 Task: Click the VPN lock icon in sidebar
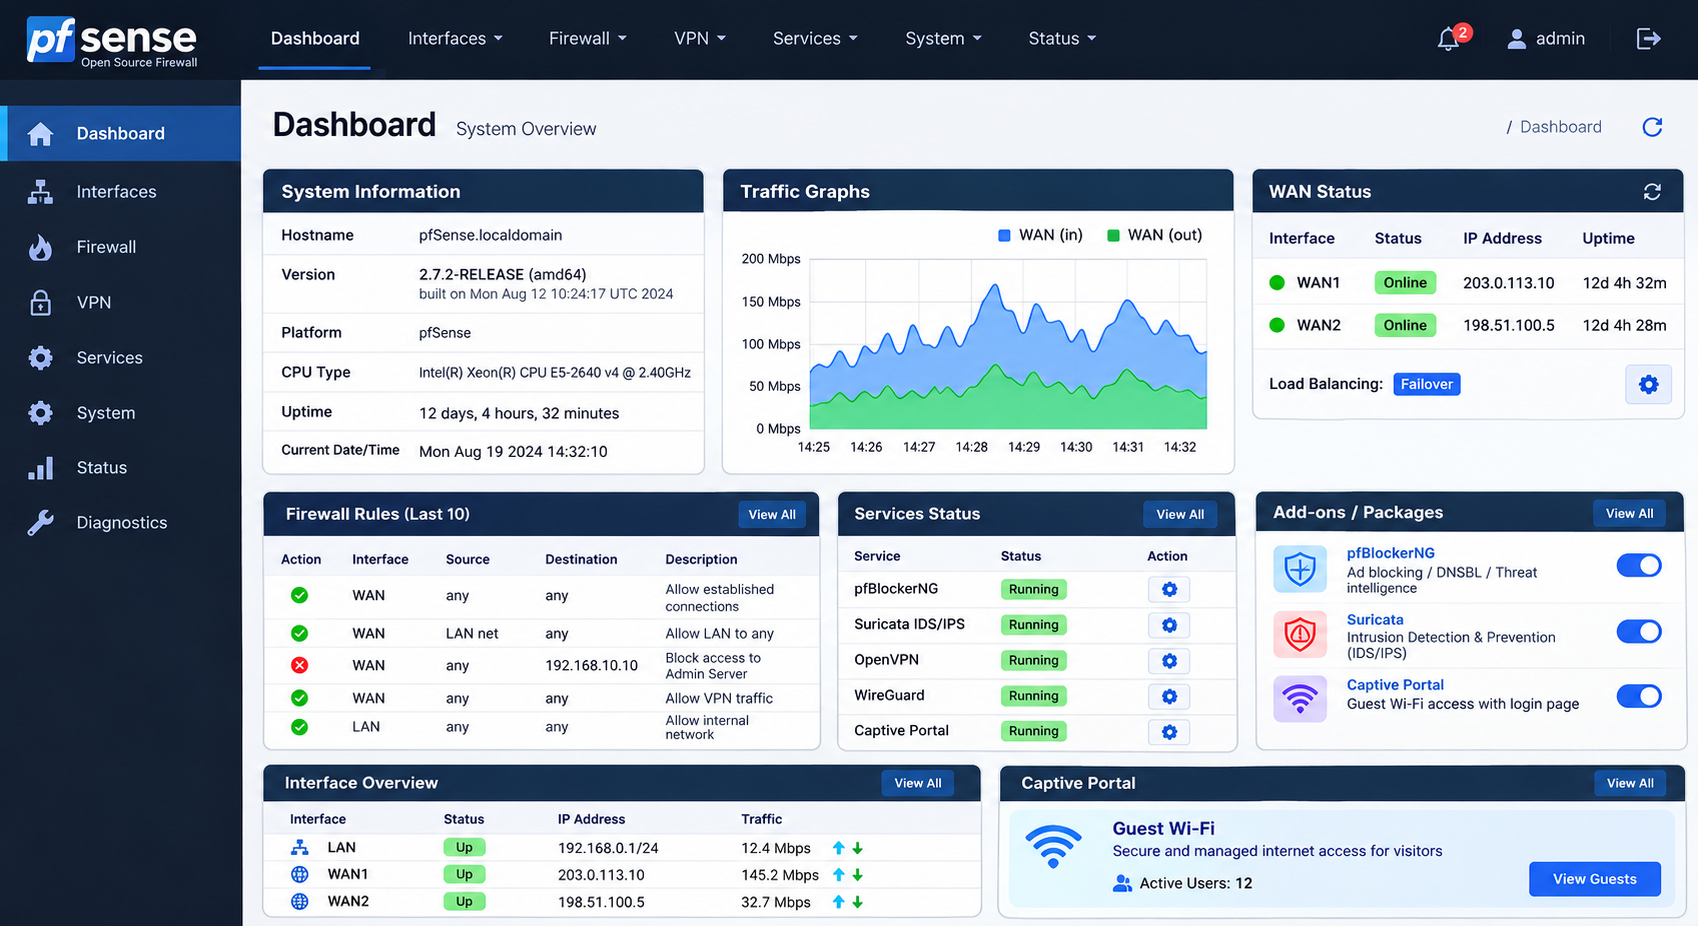click(40, 302)
